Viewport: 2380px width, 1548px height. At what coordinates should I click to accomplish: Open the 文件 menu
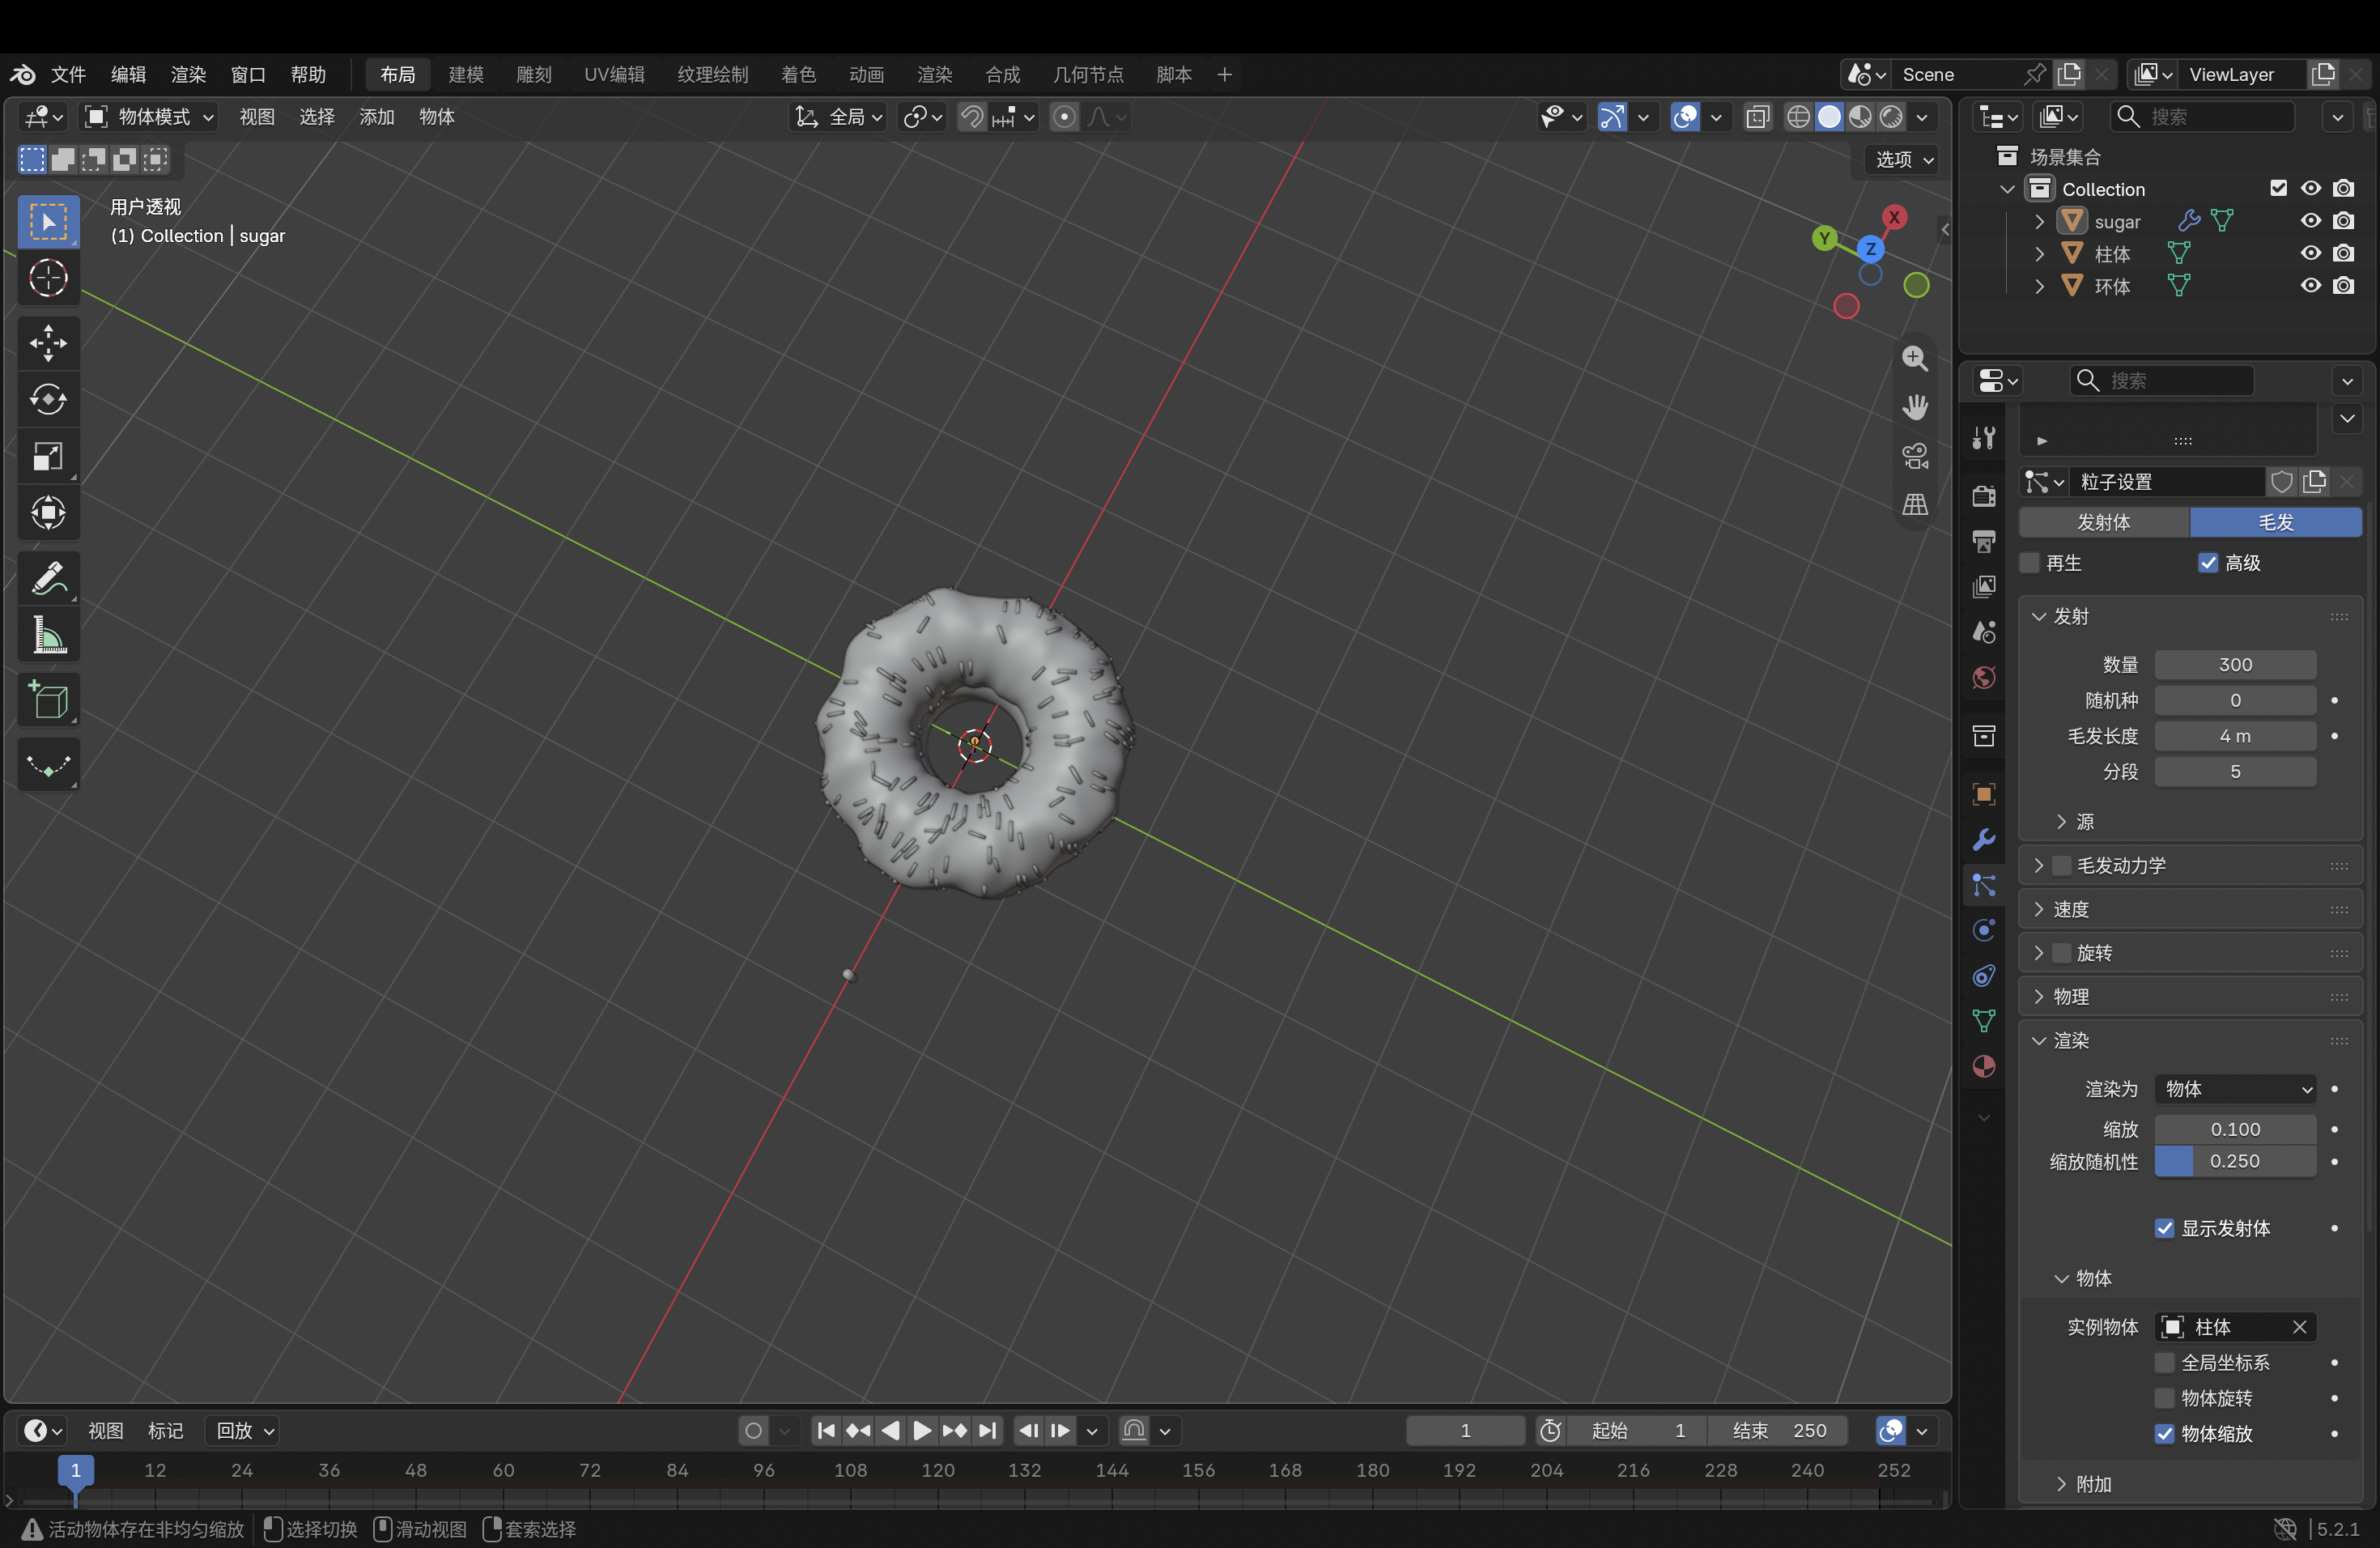69,75
